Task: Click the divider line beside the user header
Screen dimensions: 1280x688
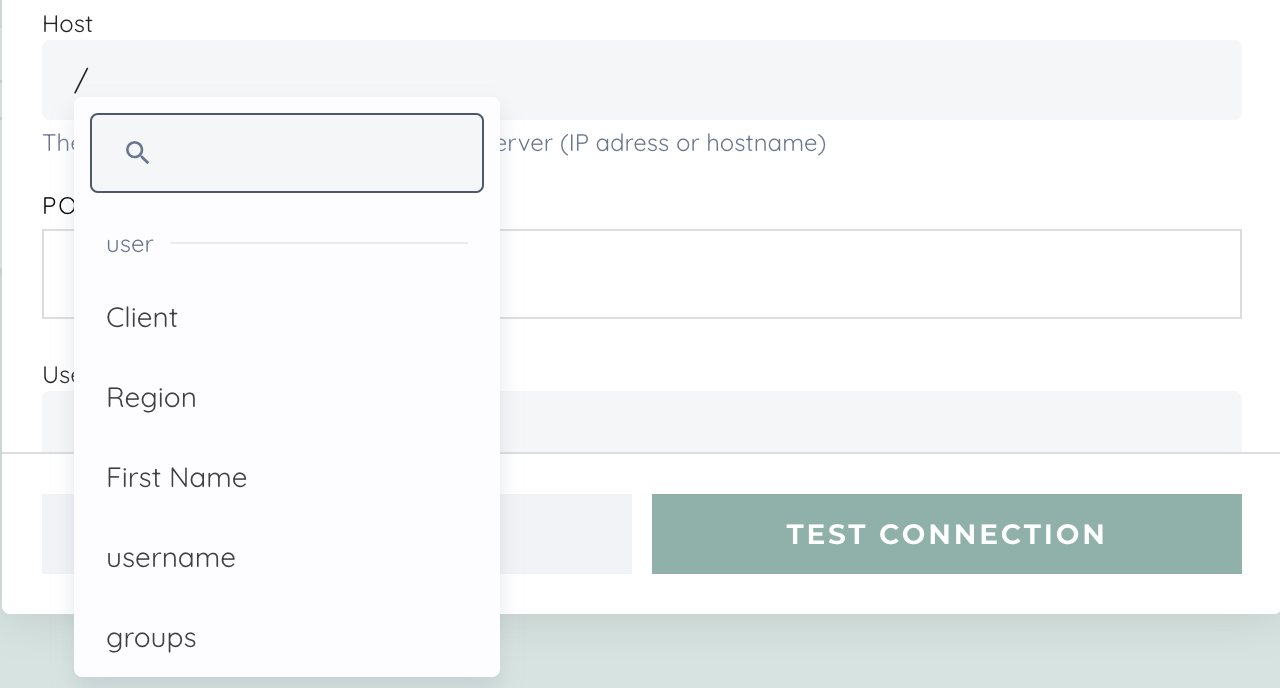Action: click(318, 243)
